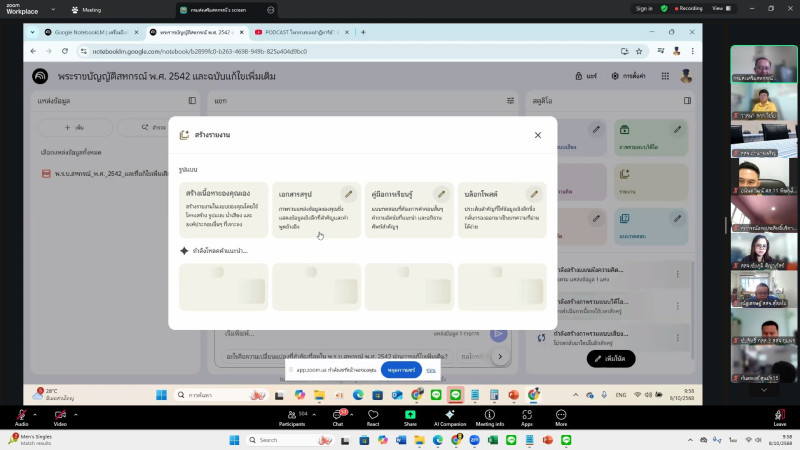
Task: Click Leave meeting button
Action: point(779,416)
